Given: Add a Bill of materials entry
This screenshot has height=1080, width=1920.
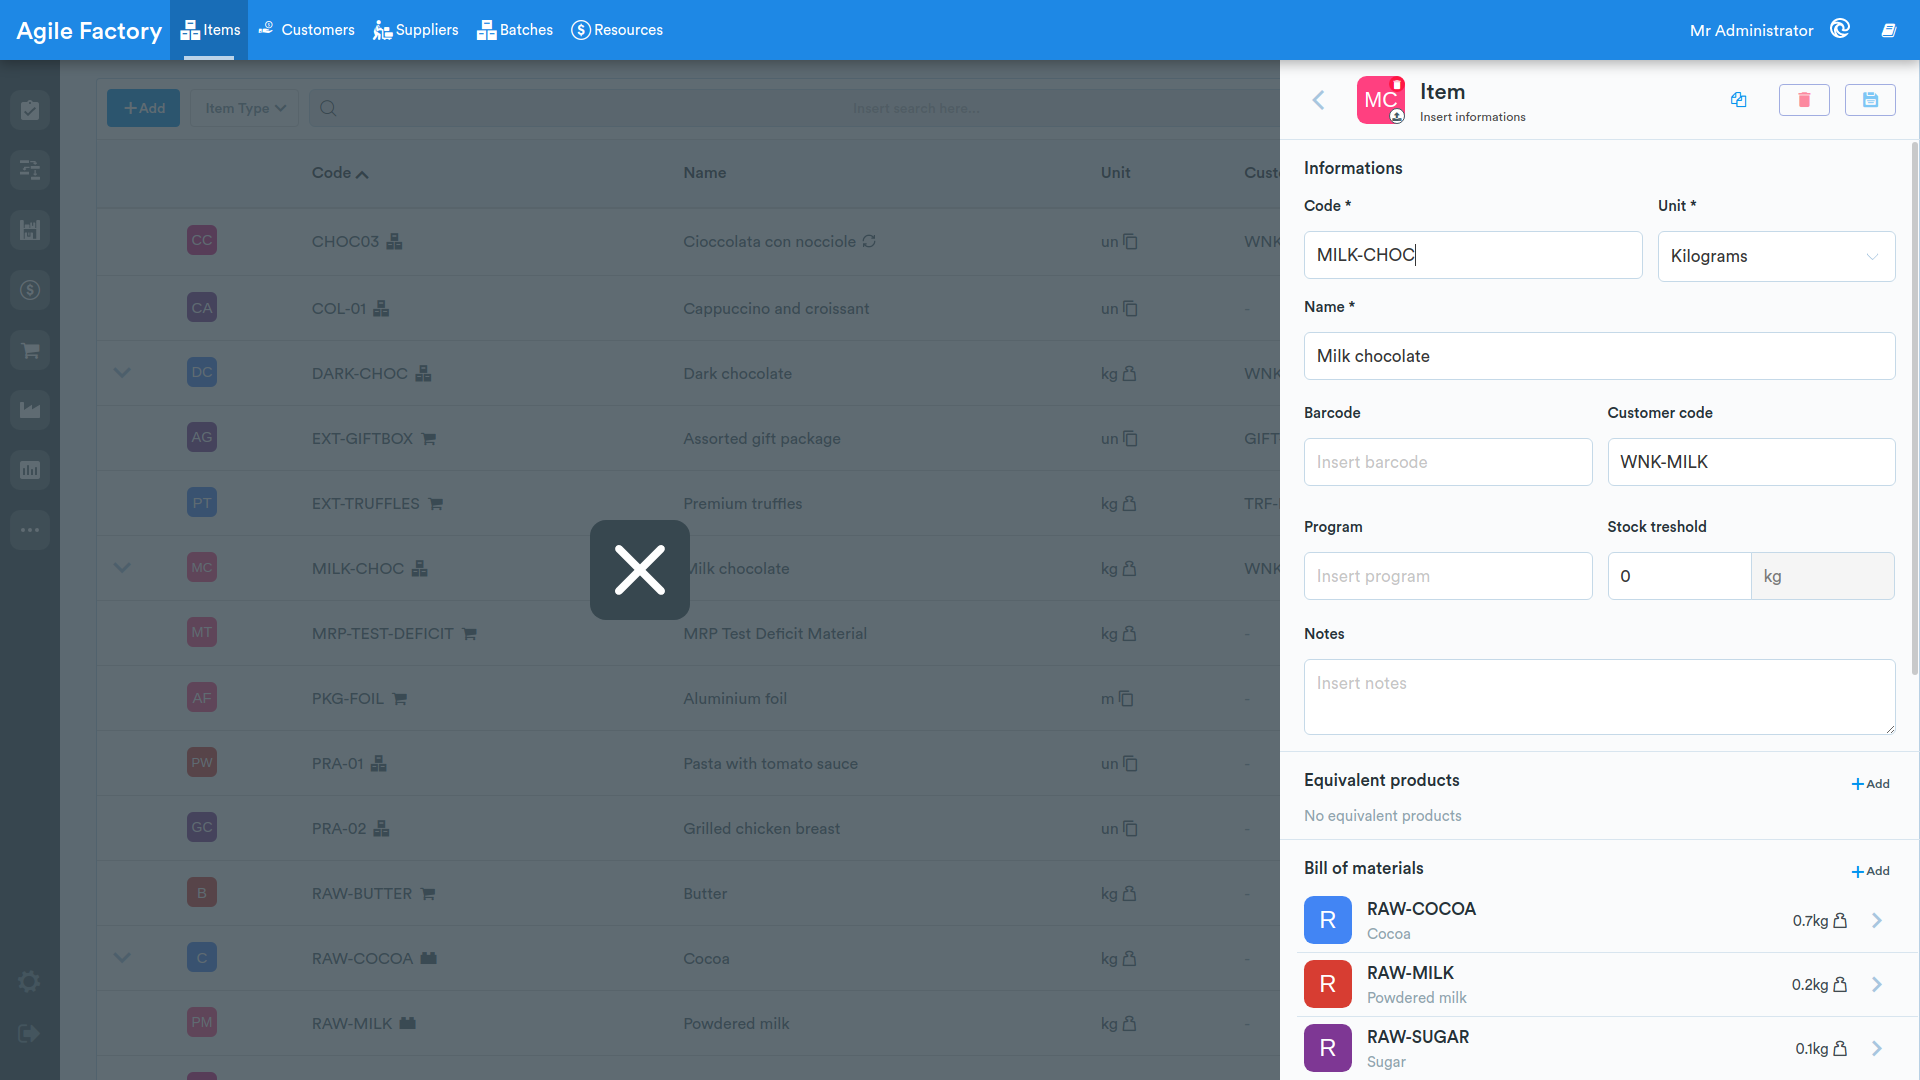Looking at the screenshot, I should point(1870,871).
